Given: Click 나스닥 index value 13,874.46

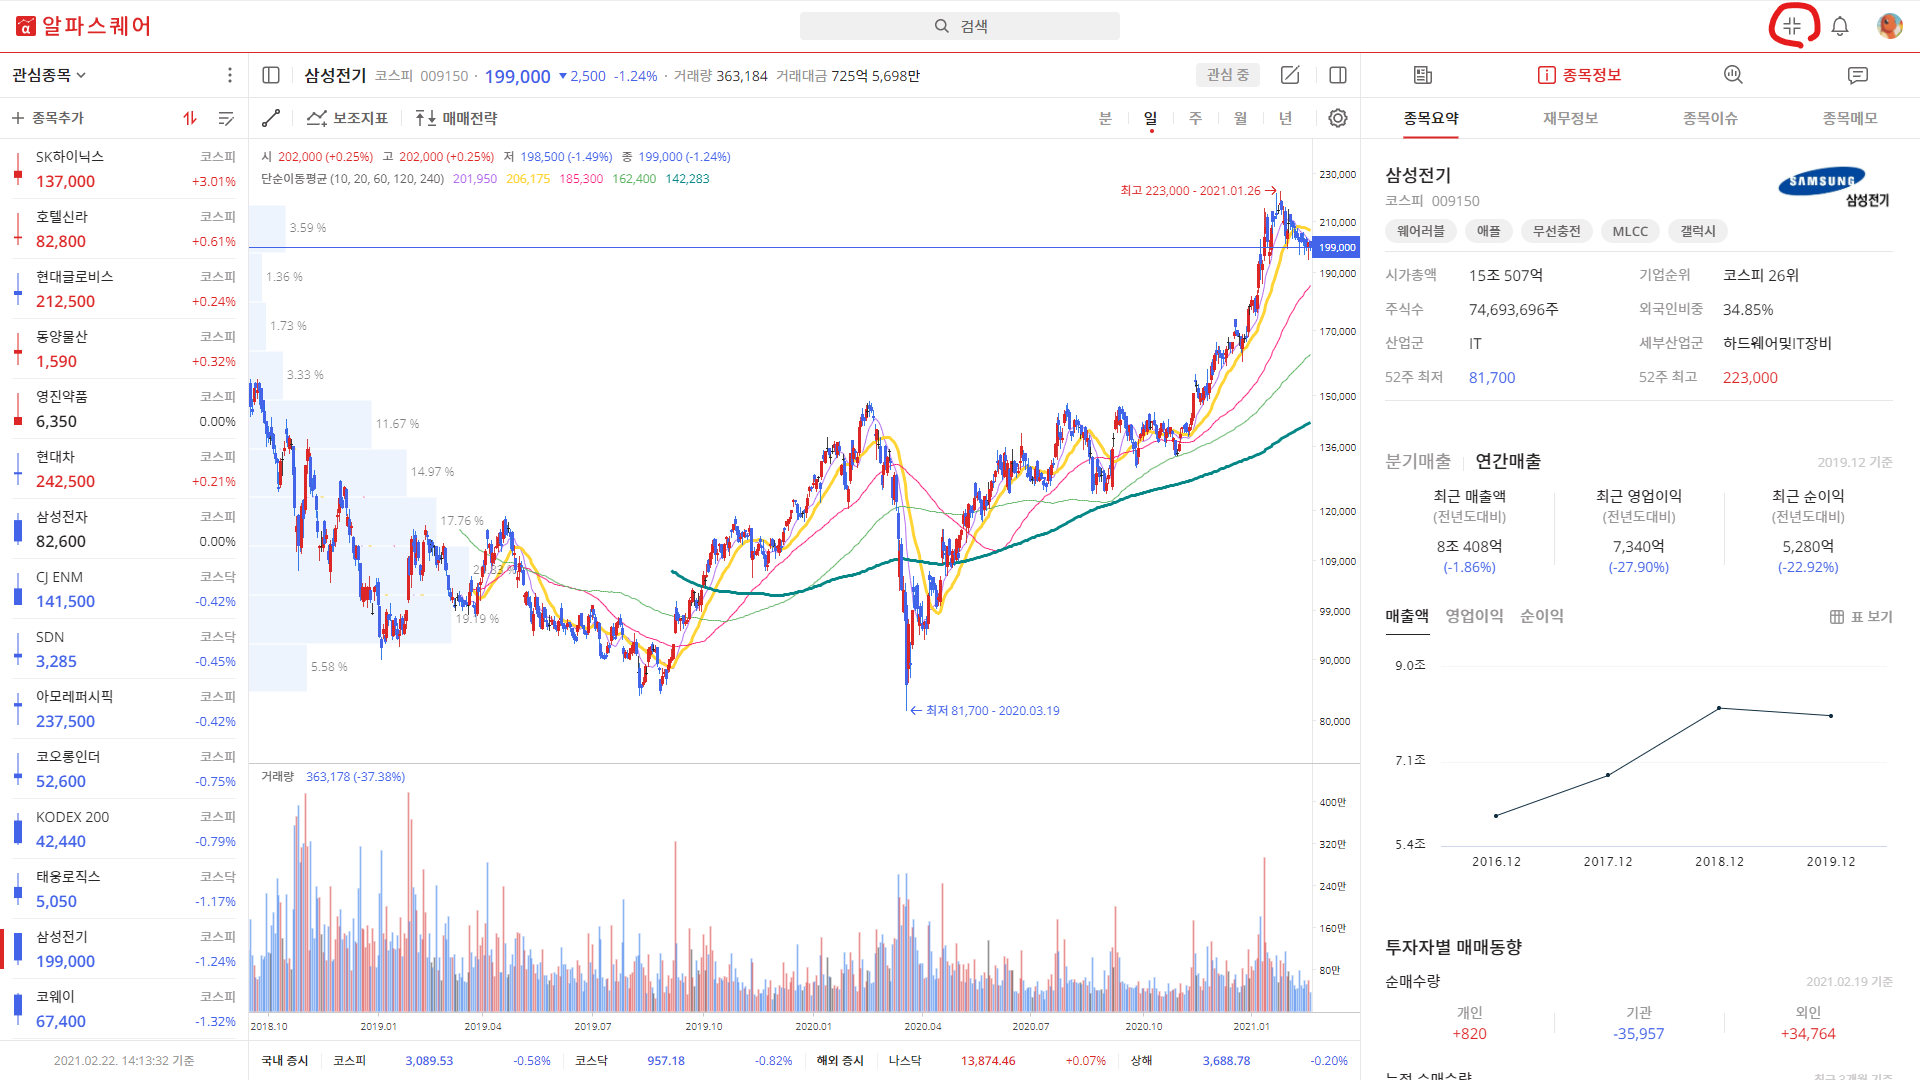Looking at the screenshot, I should point(988,1061).
